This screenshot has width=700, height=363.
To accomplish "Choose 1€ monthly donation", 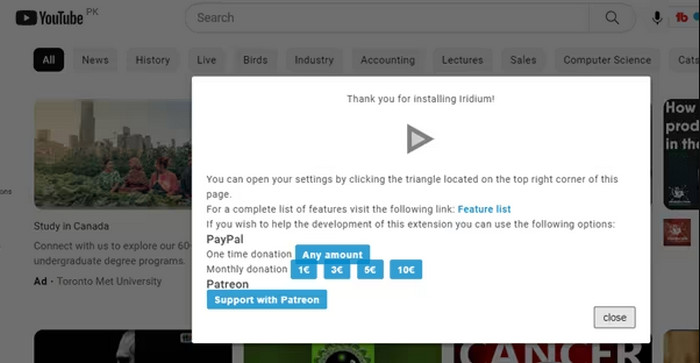I will tap(304, 270).
